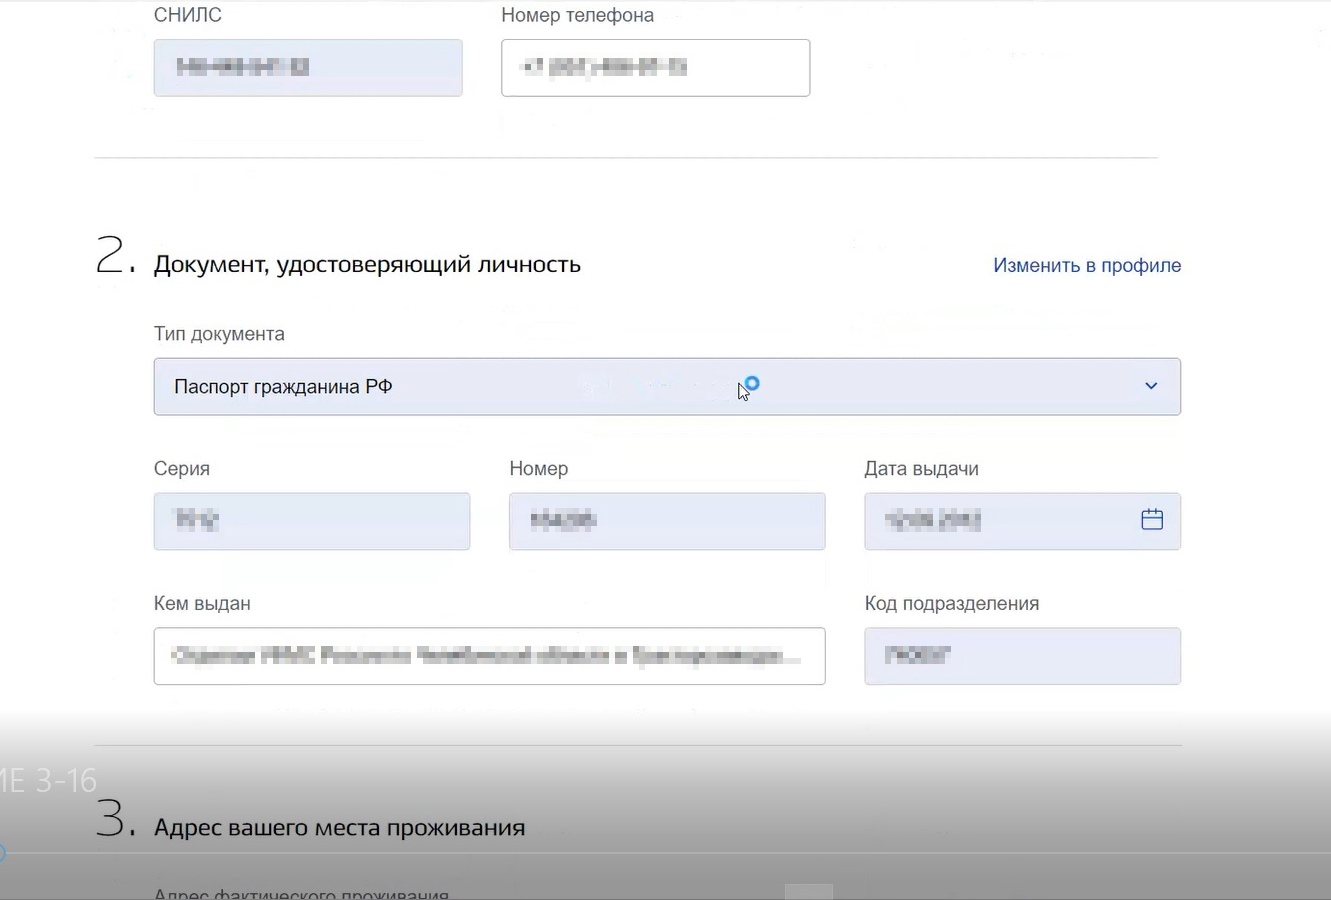Select the Код подразделения field
The width and height of the screenshot is (1331, 900).
(x=1022, y=656)
